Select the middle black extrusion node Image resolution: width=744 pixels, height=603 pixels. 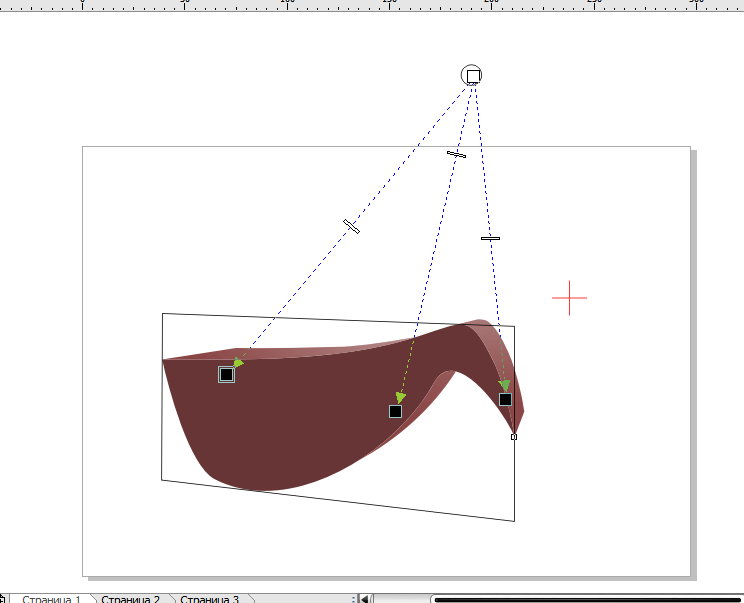point(395,411)
